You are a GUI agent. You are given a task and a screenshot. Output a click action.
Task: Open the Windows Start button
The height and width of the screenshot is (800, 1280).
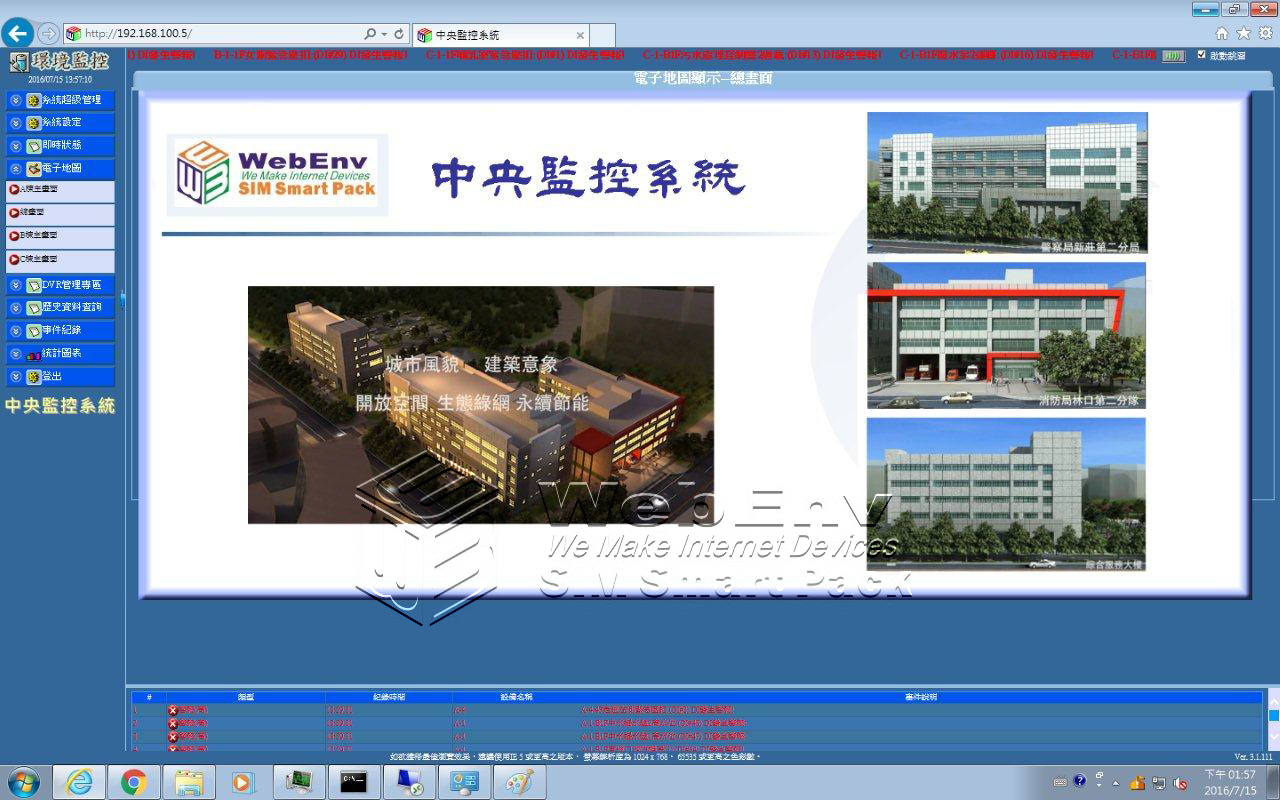pyautogui.click(x=23, y=781)
